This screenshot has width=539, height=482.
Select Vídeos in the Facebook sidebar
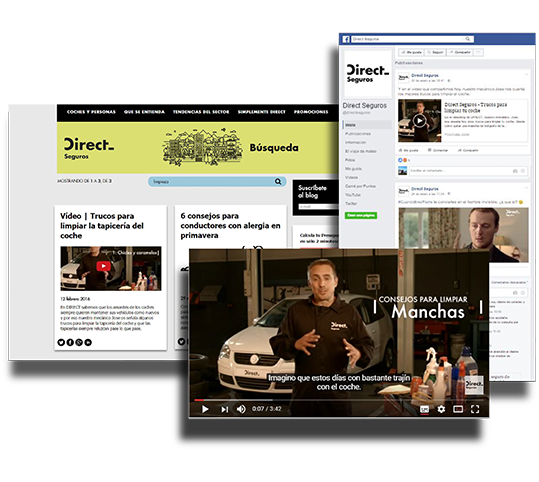[351, 177]
